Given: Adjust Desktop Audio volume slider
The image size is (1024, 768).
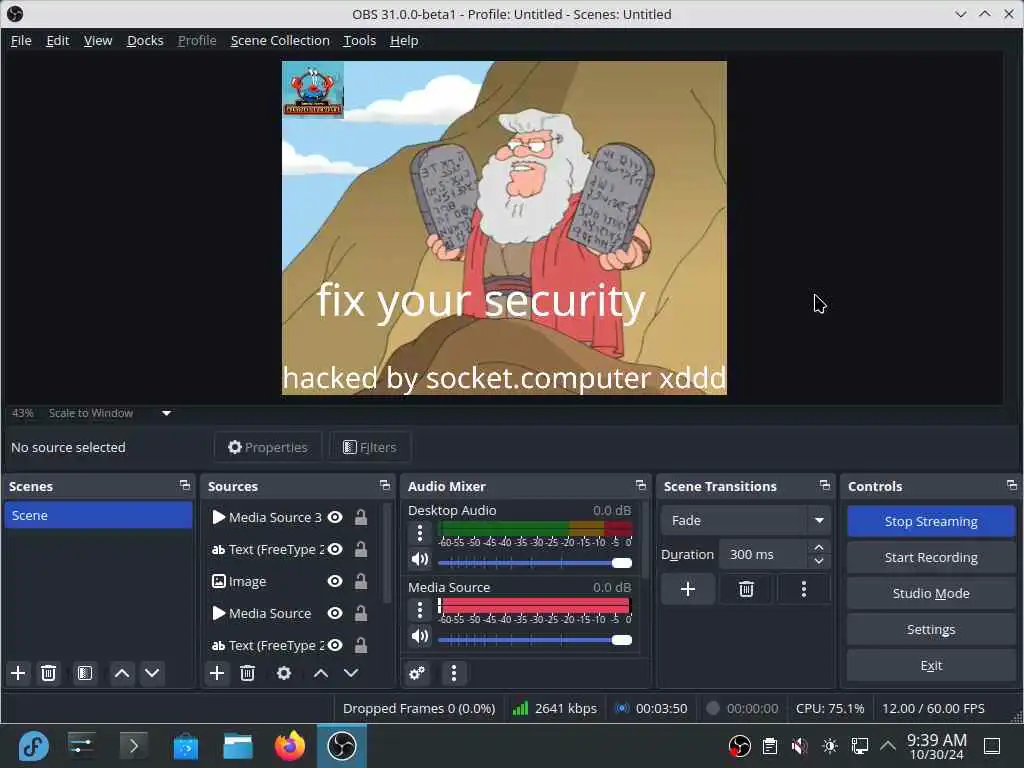Looking at the screenshot, I should (x=535, y=563).
